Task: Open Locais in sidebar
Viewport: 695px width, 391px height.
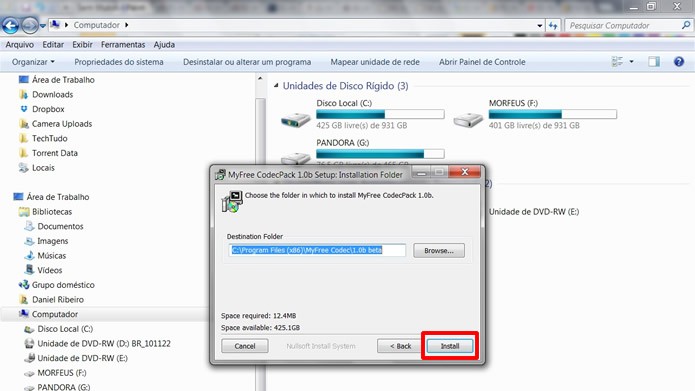Action: (x=43, y=168)
